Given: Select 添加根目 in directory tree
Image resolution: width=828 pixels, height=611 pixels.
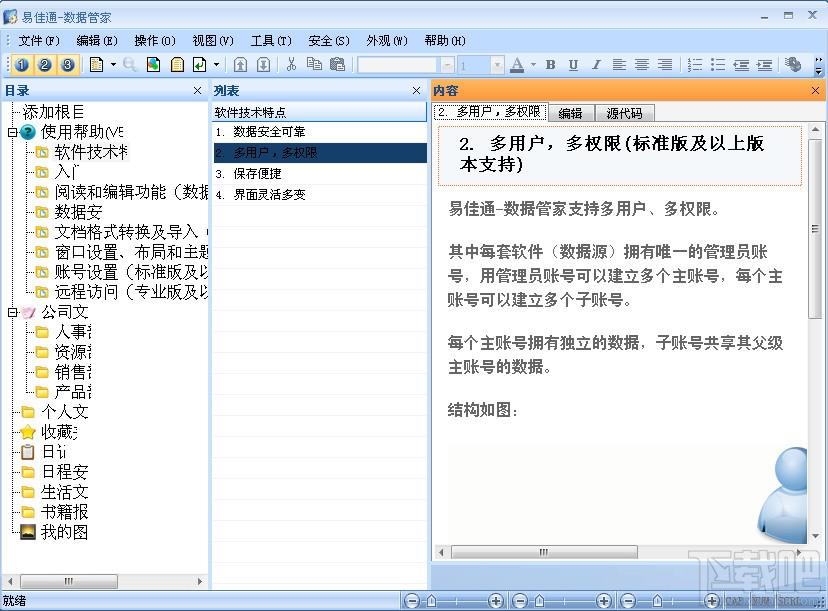Looking at the screenshot, I should pyautogui.click(x=53, y=112).
